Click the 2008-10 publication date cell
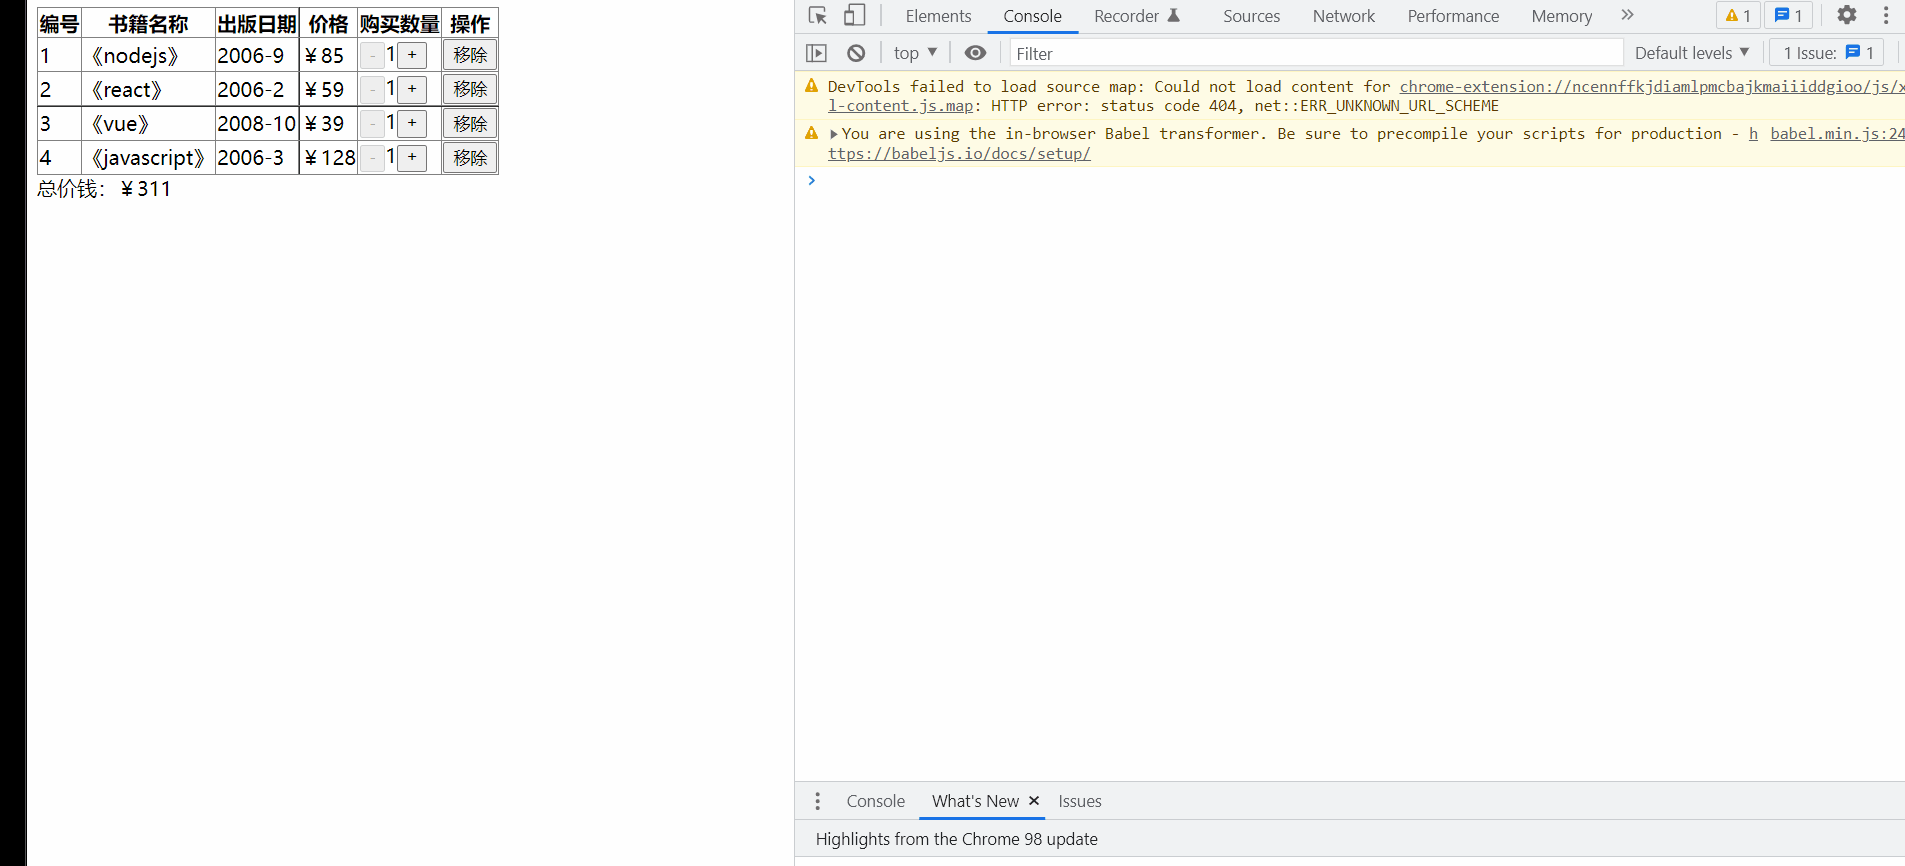Screen dimensions: 1905x866 (257, 124)
